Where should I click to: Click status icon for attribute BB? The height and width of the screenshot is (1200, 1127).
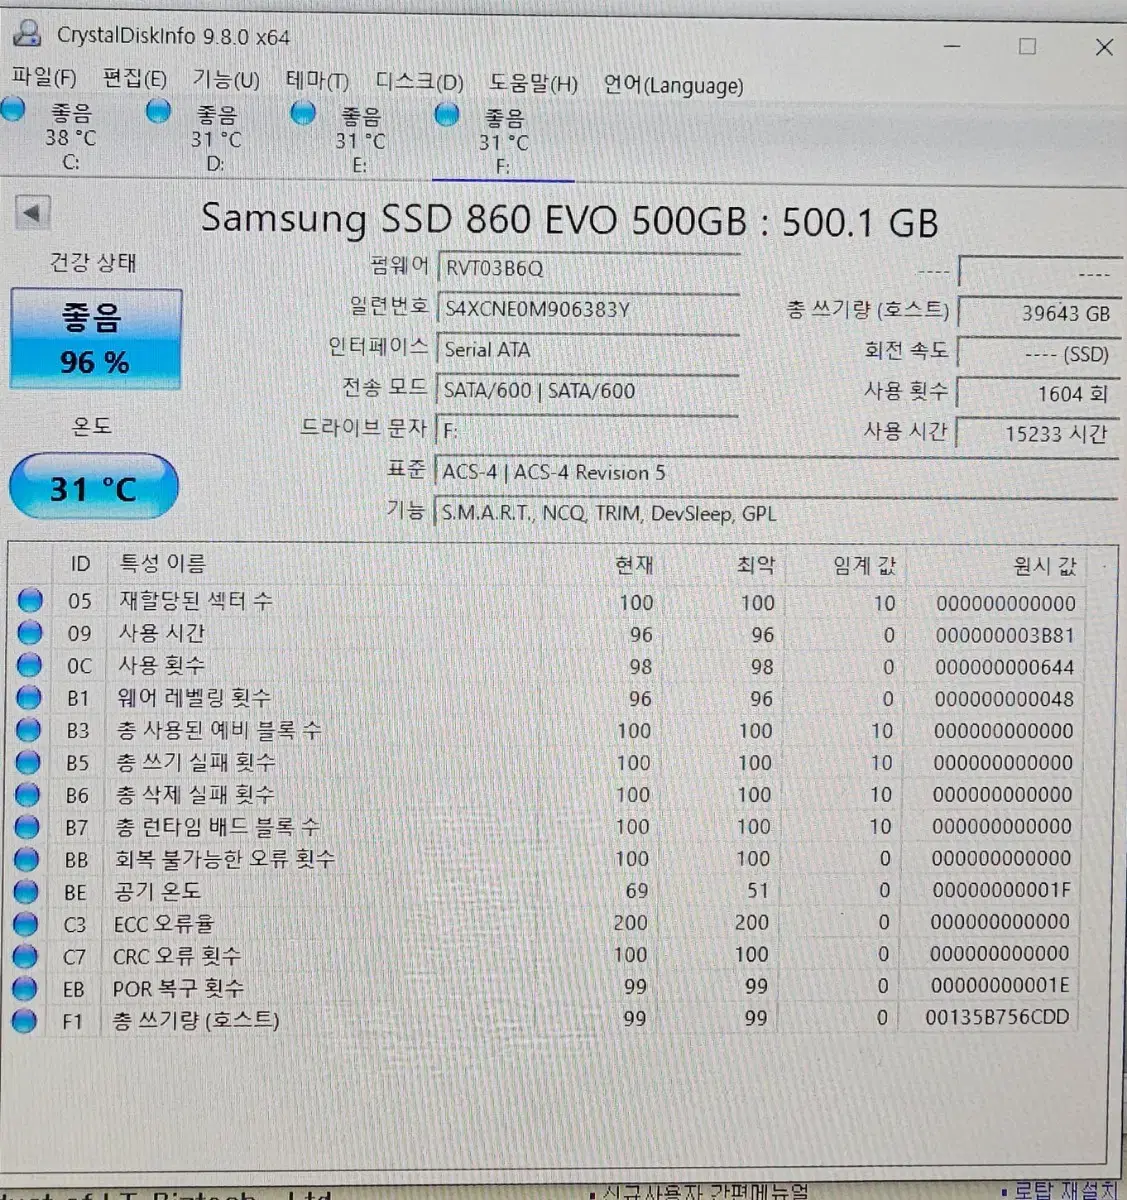[27, 859]
